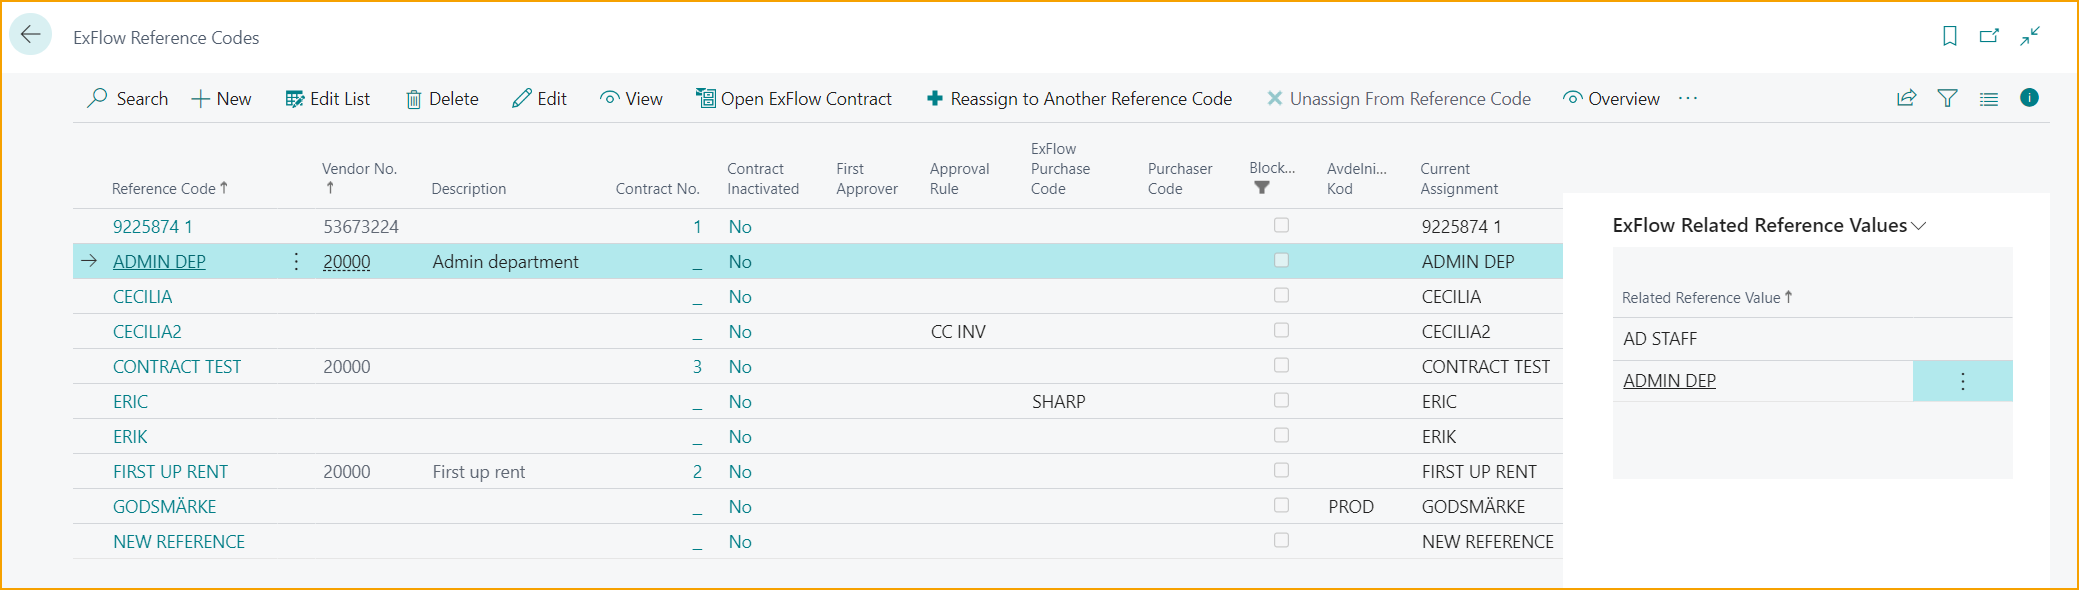Viewport: 2079px width, 590px height.
Task: Open contract number 3 link
Action: click(697, 367)
